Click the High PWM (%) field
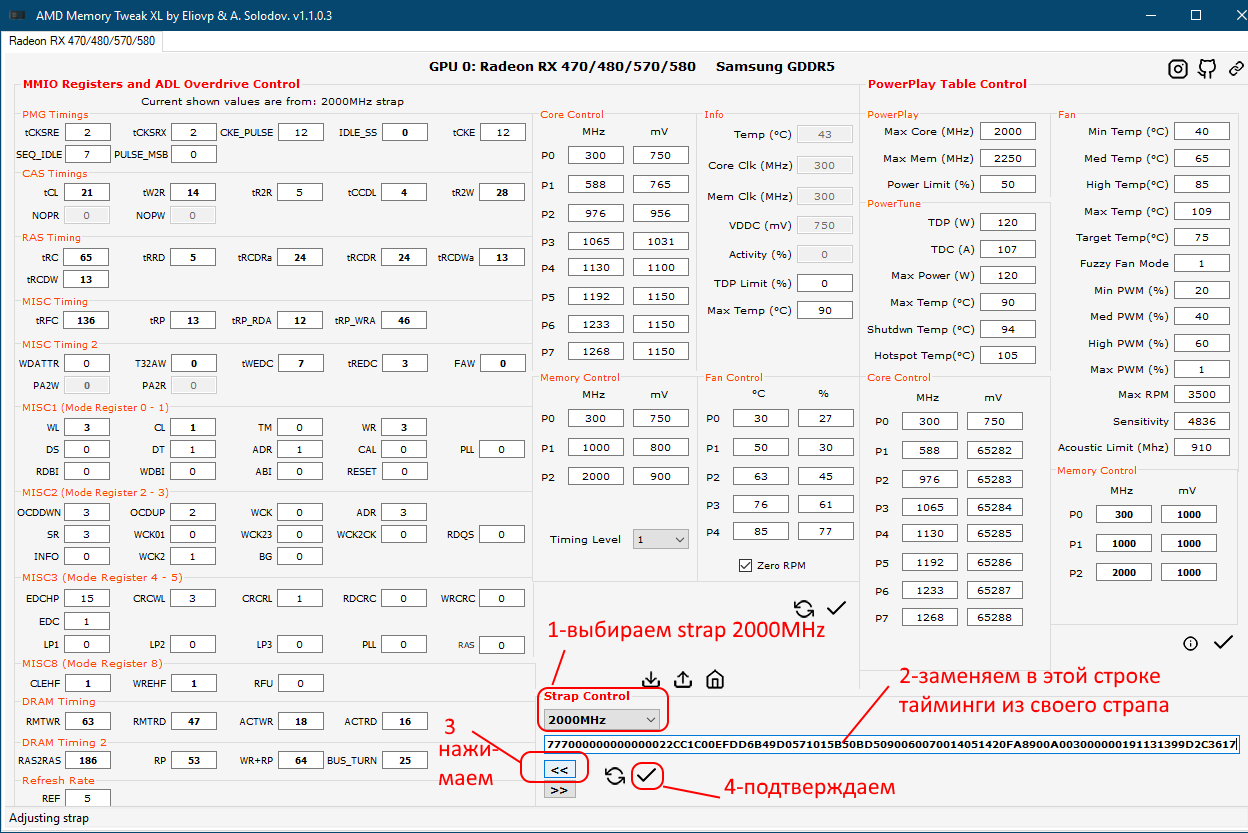Viewport: 1248px width, 833px height. 1202,343
